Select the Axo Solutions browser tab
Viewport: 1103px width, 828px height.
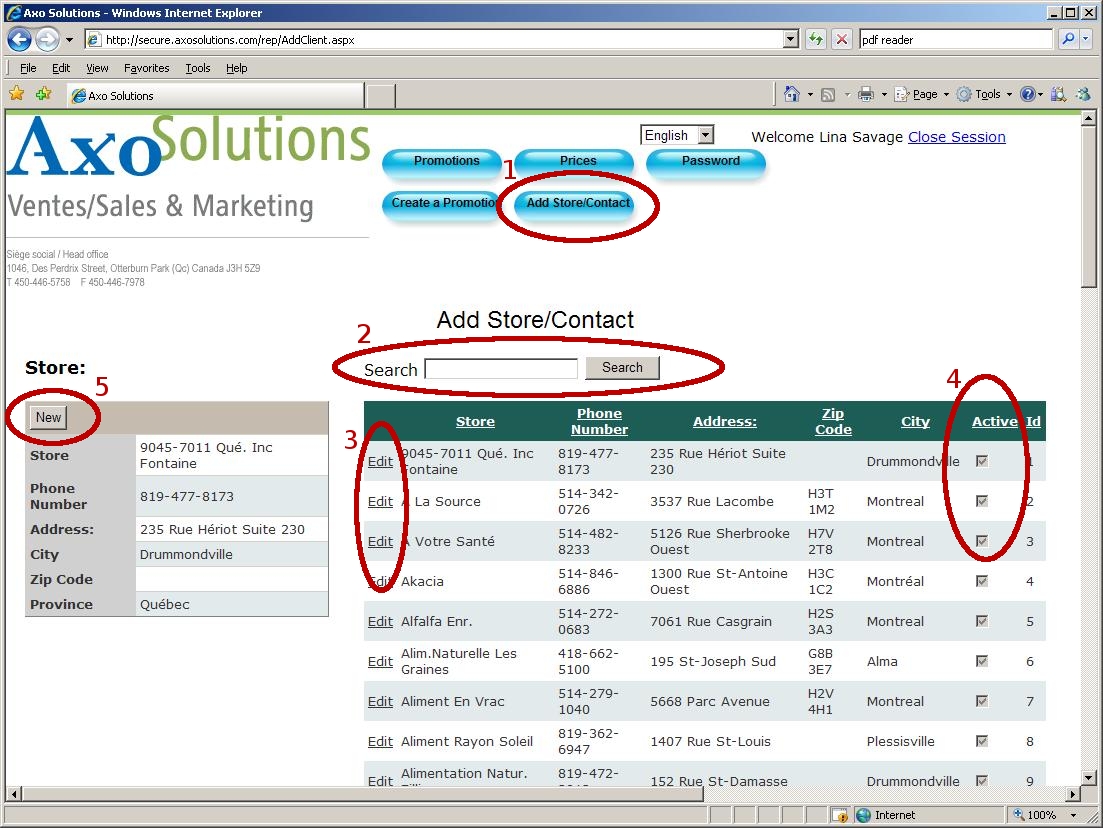(216, 96)
